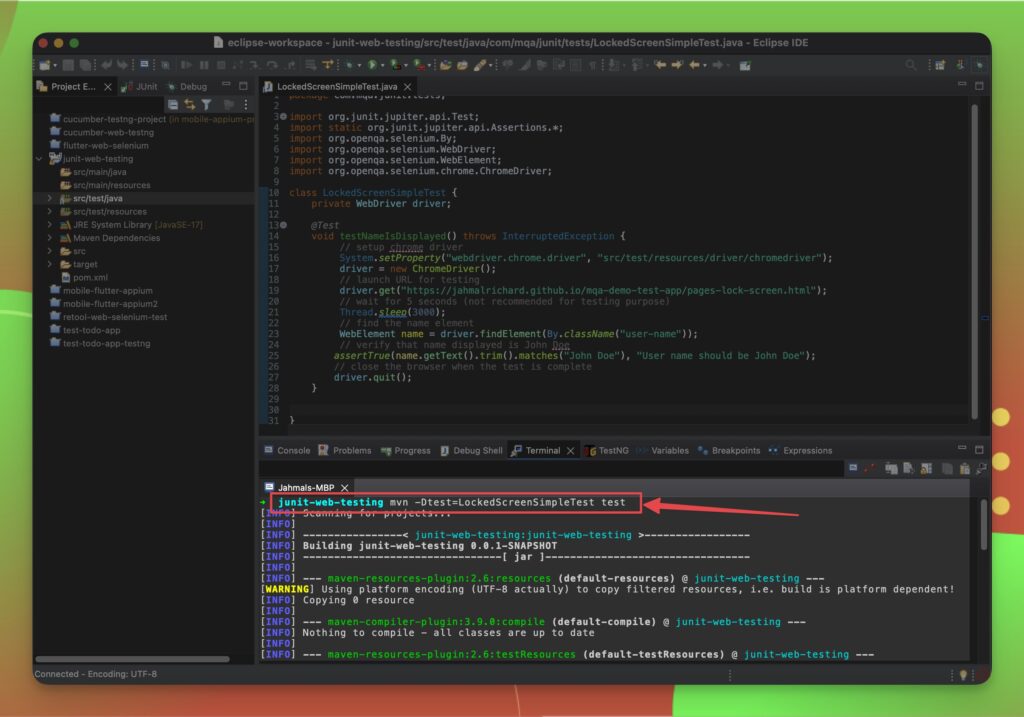The image size is (1024, 717).
Task: Click the green Run toolbar button
Action: click(x=372, y=65)
